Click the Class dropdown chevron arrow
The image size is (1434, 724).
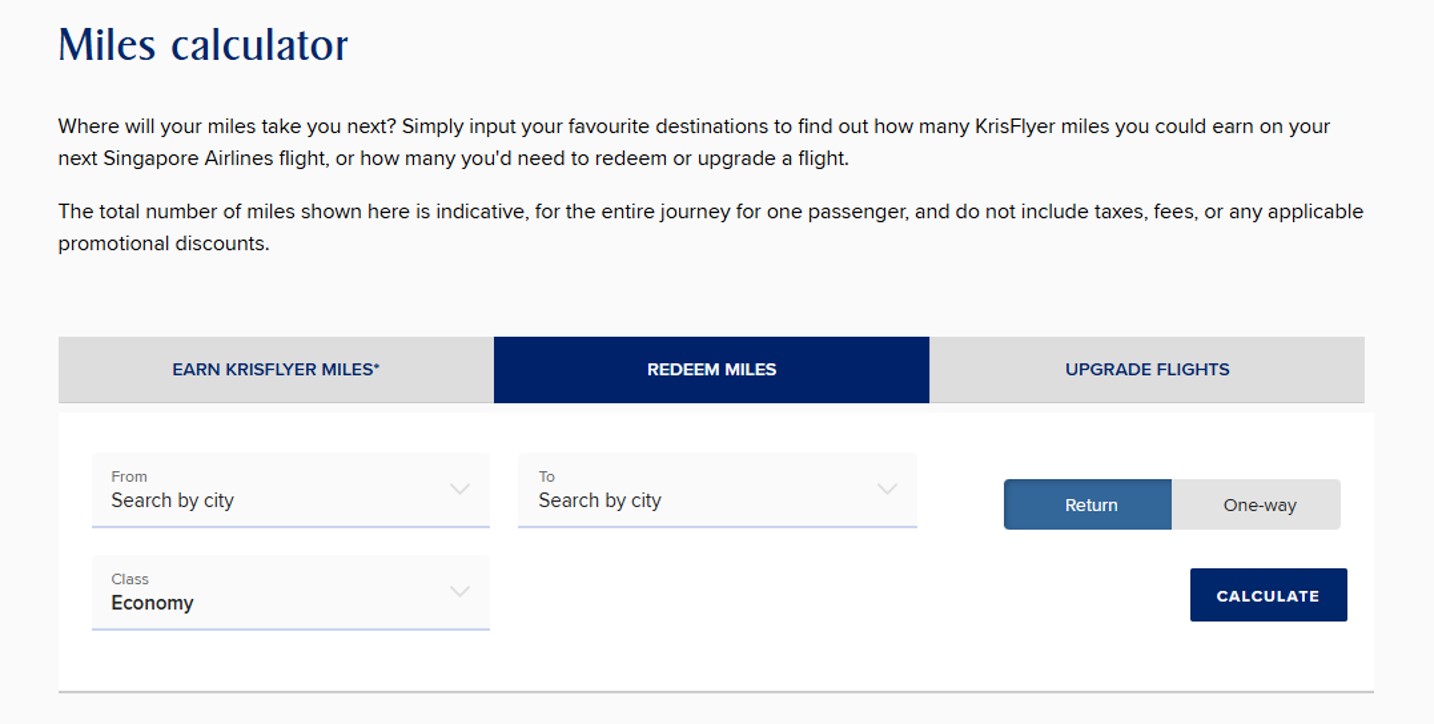(460, 591)
